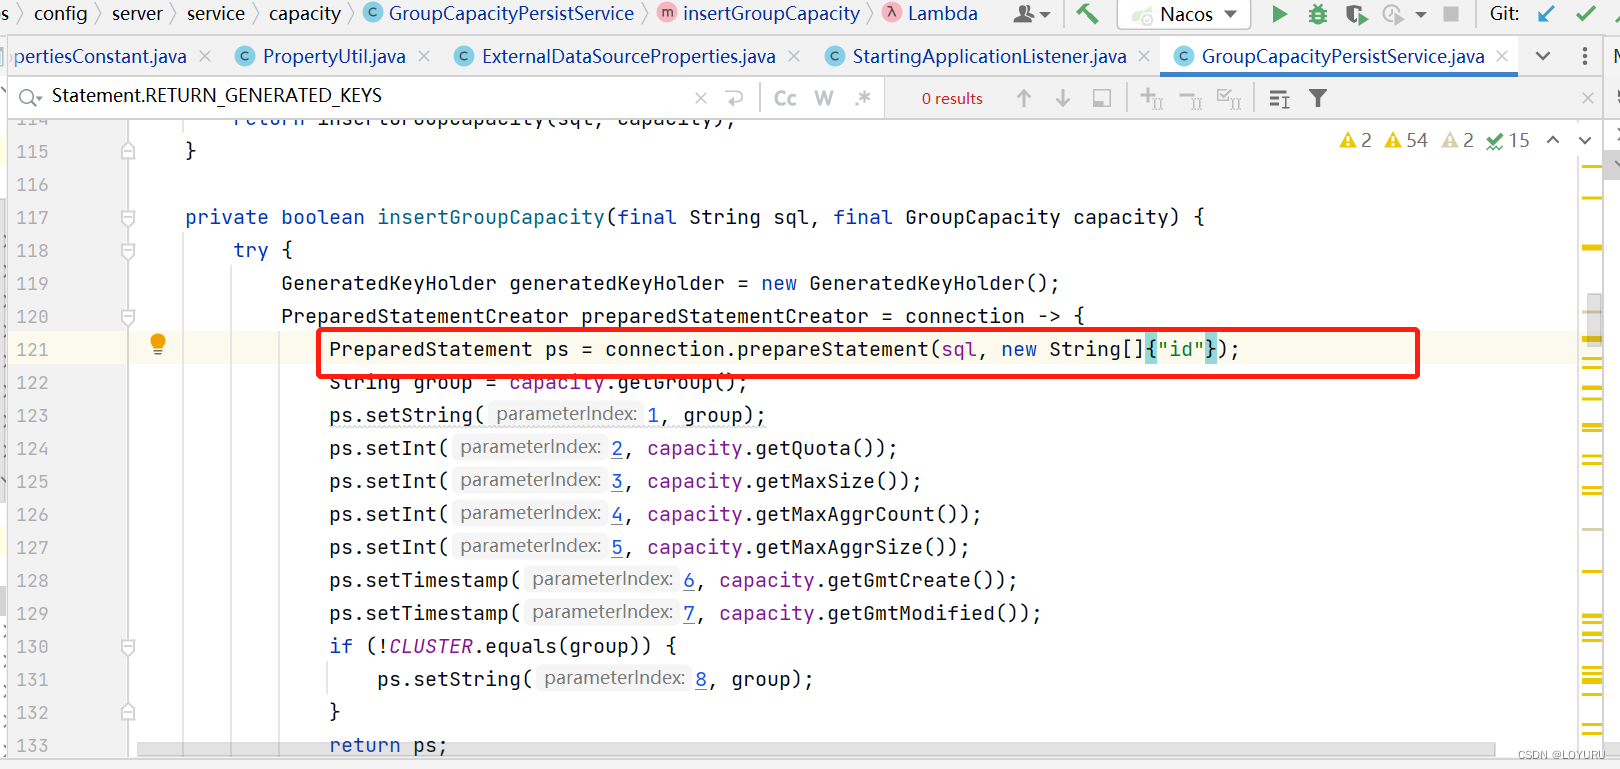Run with coverage shield icon
The width and height of the screenshot is (1620, 769).
coord(1356,14)
